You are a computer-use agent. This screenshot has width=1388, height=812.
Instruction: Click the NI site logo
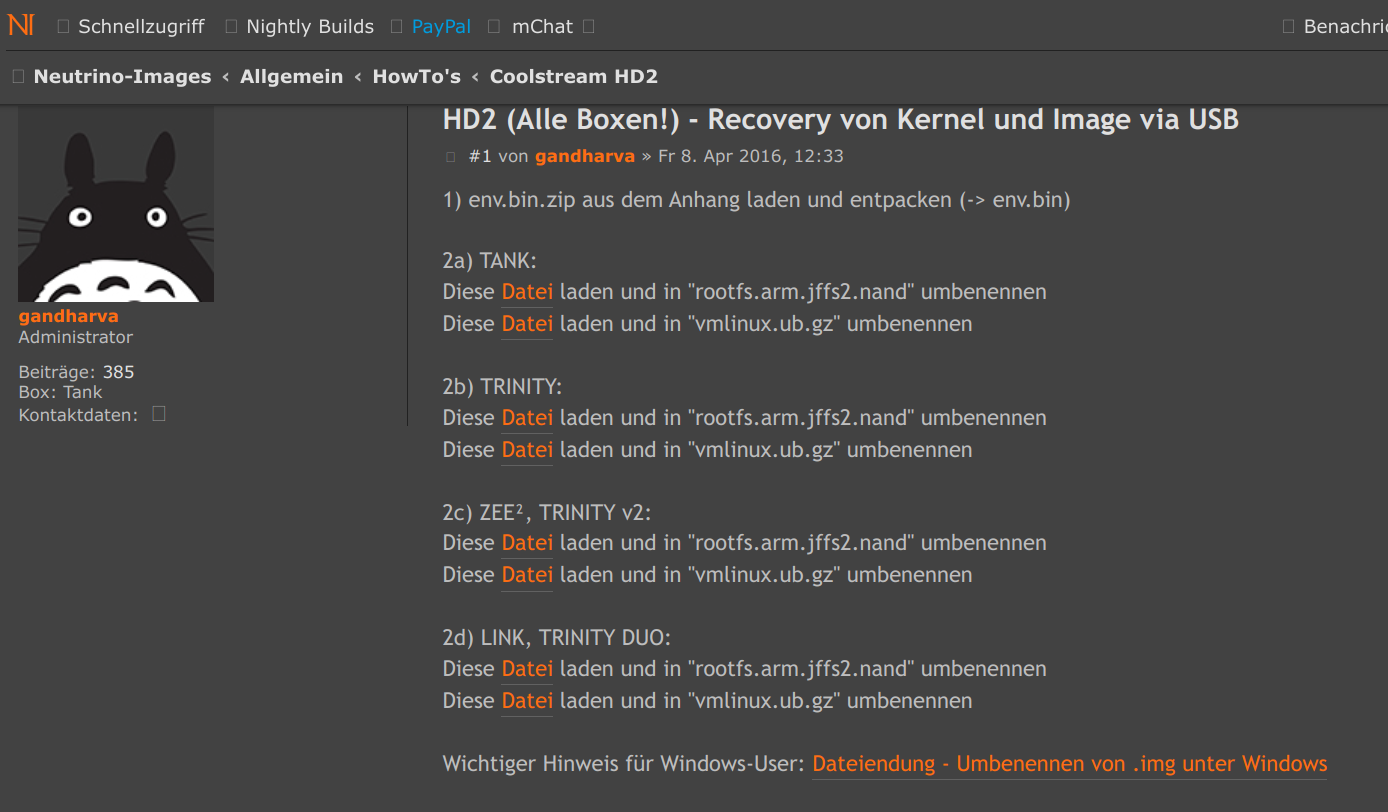(21, 25)
